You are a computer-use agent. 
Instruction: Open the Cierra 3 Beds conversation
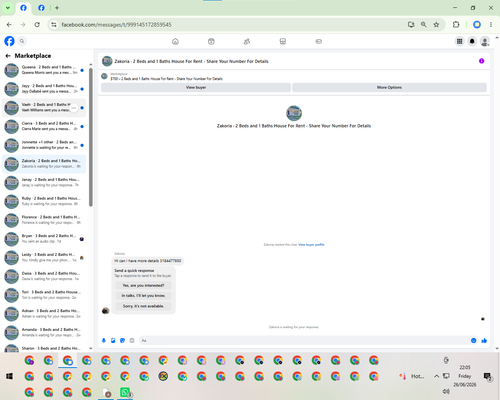[44, 126]
